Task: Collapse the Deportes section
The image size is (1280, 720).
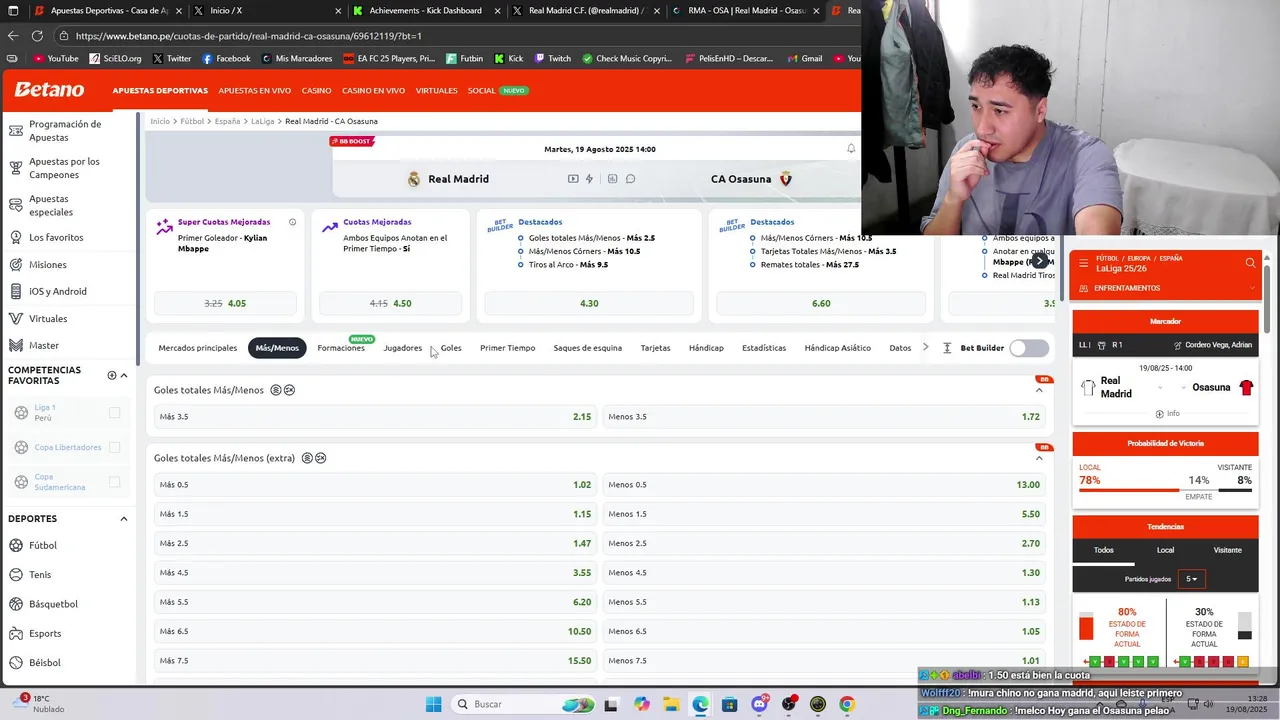Action: coord(124,519)
